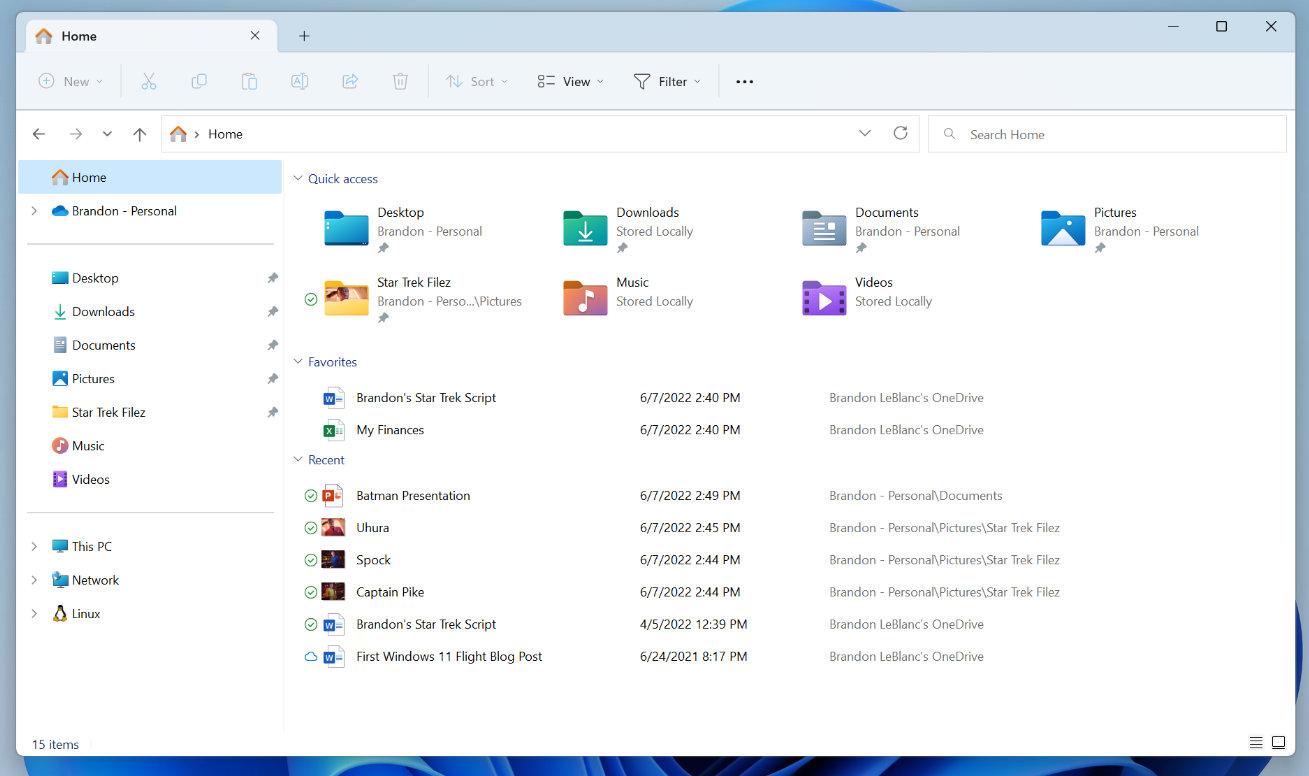
Task: Expand This PC in the navigation pane
Action: (x=34, y=546)
